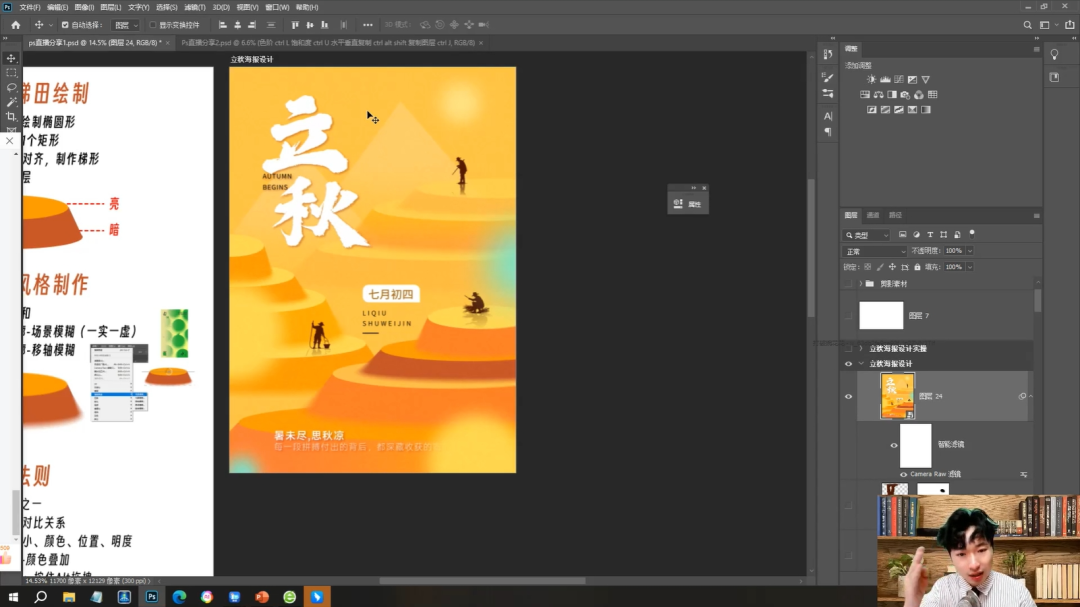Viewport: 1080px width, 607px height.
Task: Open auto-select target dropdown 图层
Action: [x=126, y=25]
